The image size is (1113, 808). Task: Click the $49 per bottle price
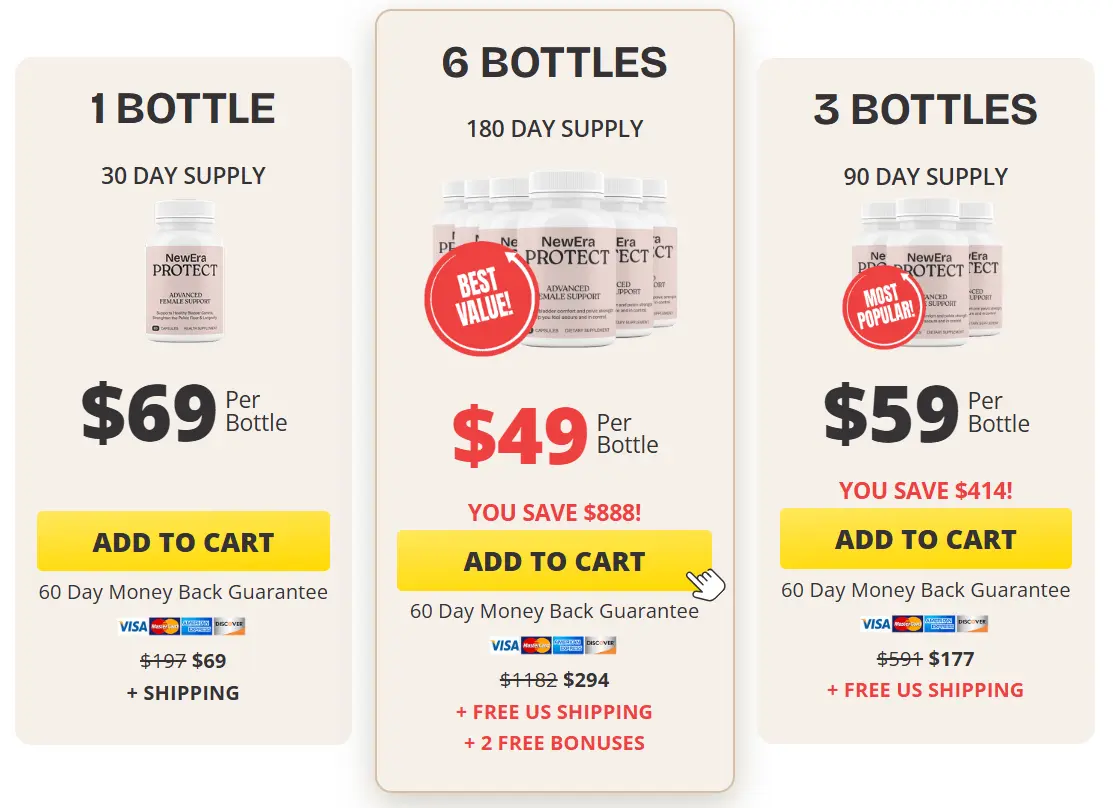coord(520,436)
